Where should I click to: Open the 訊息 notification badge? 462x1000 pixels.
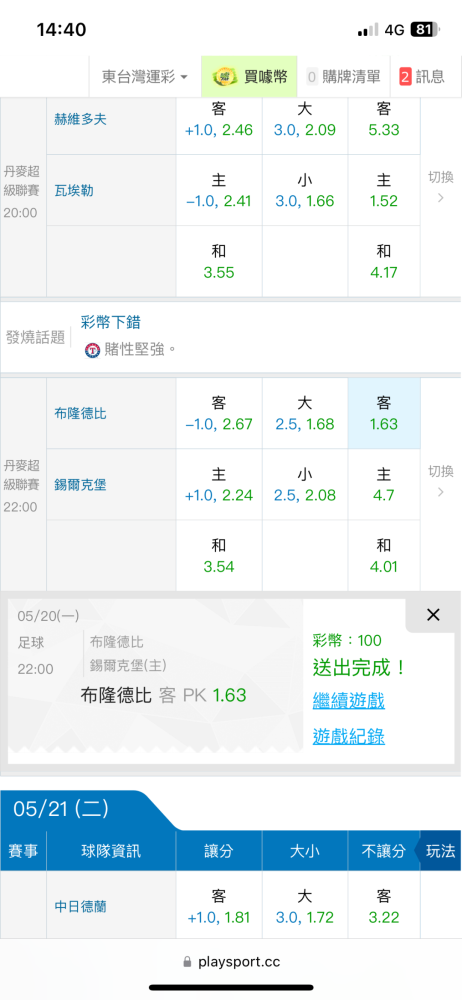405,77
